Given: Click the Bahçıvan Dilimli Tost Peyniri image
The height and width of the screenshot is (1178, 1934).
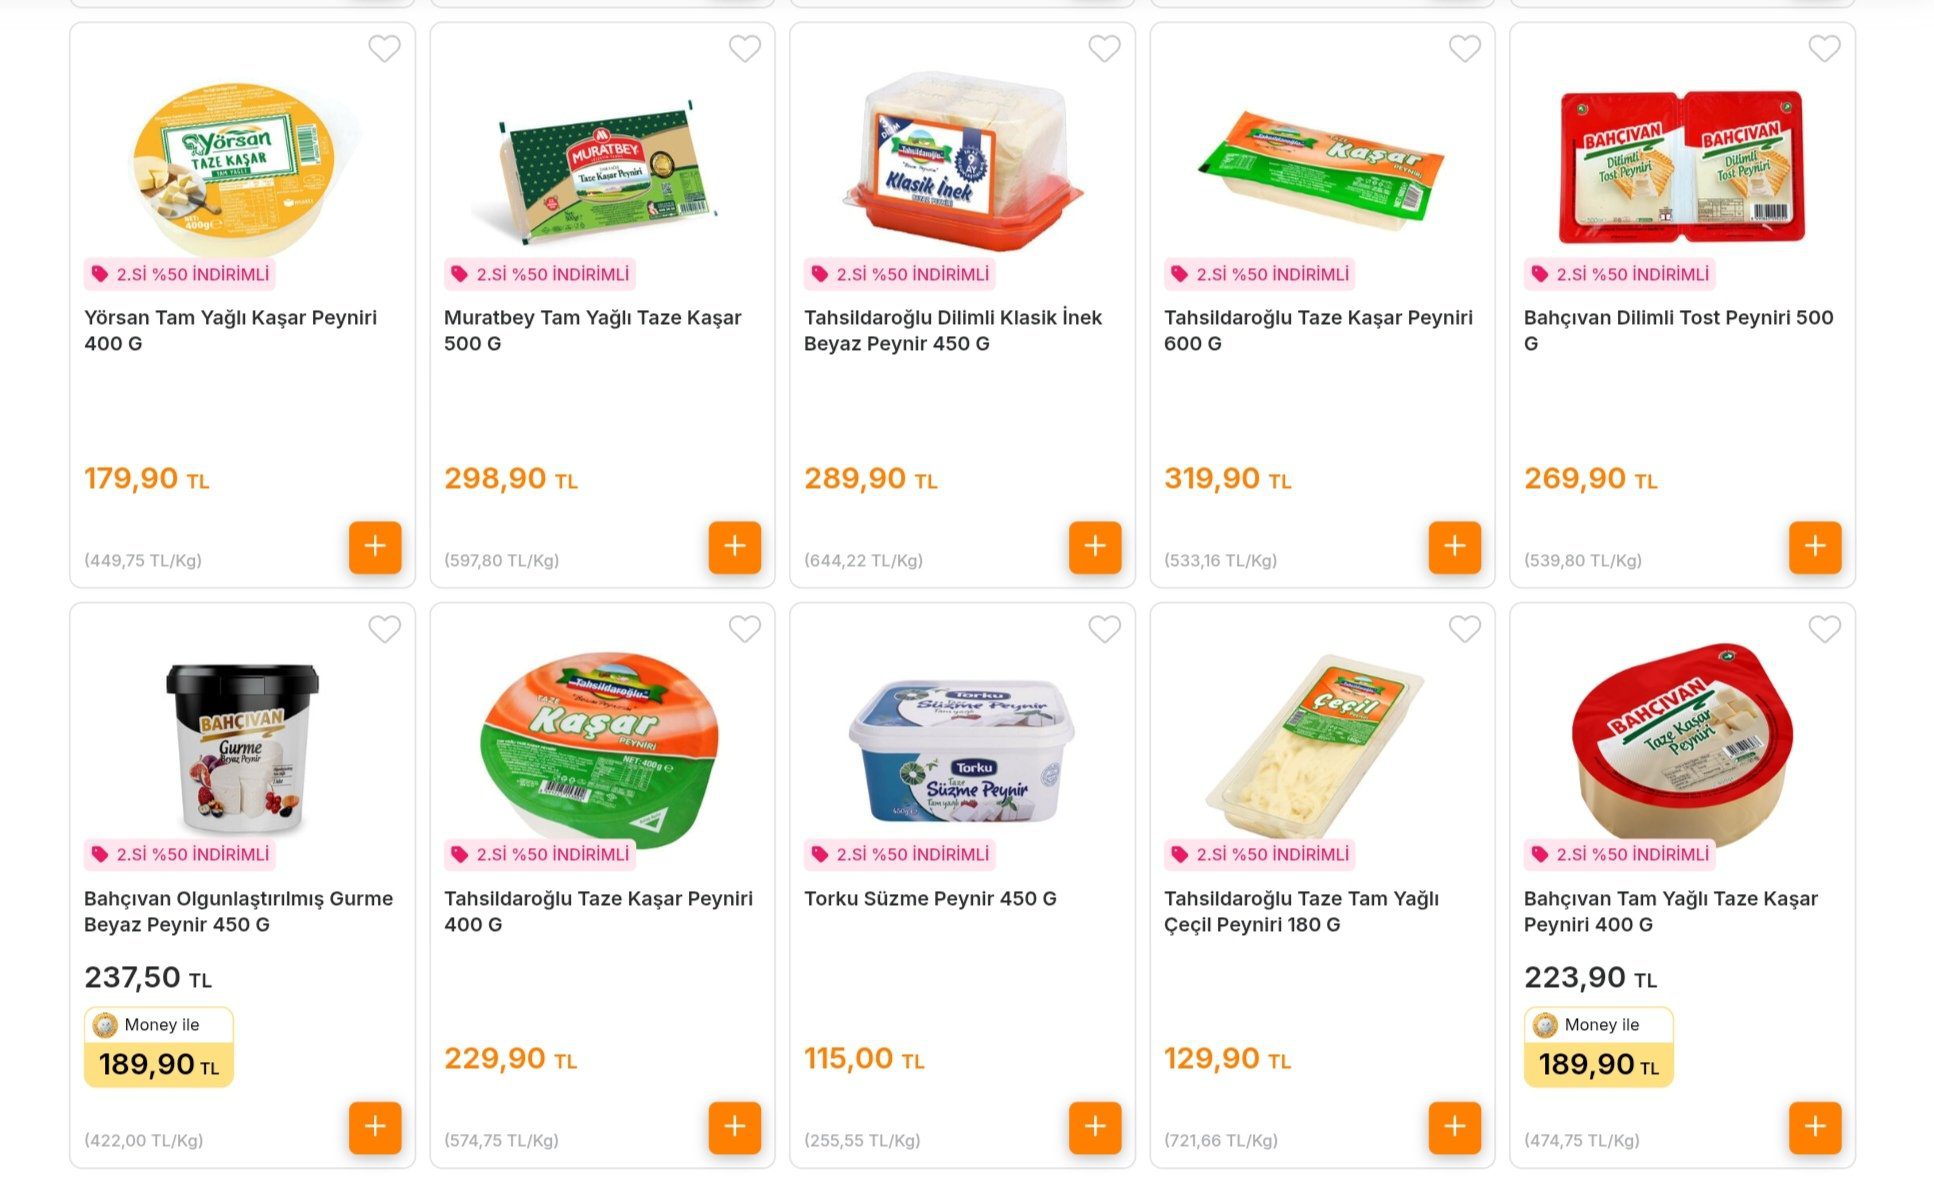Looking at the screenshot, I should (1682, 167).
